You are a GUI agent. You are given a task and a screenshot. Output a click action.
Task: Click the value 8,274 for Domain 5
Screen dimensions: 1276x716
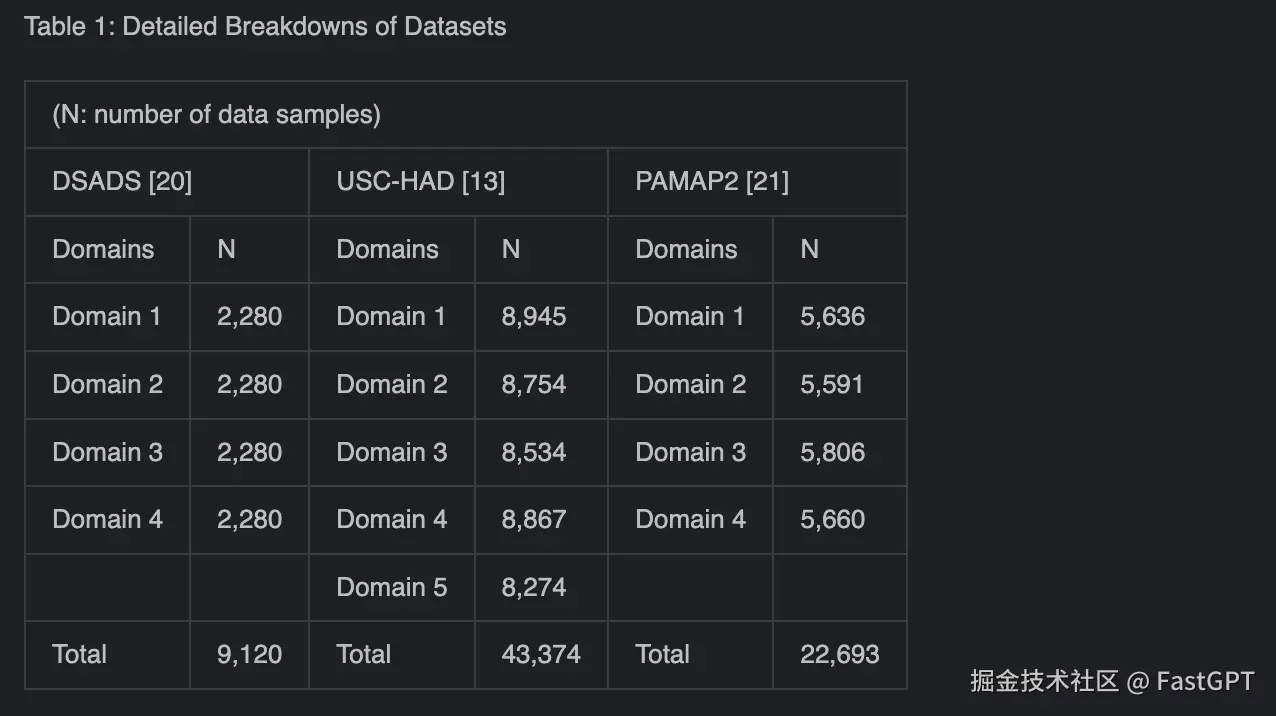(534, 587)
